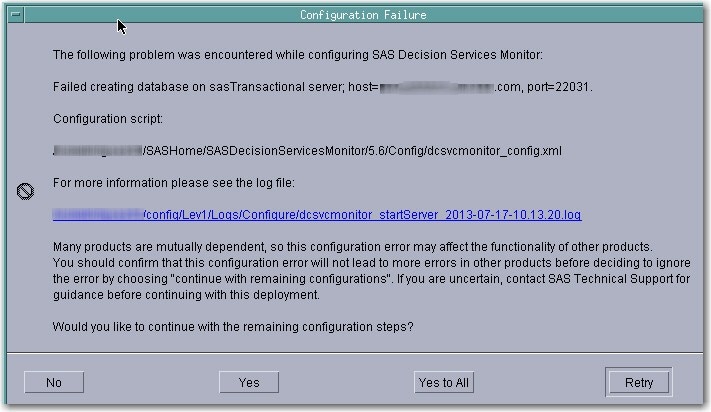Screen dimensions: 711x412
Task: Click the 'The following problem was encountered' text
Action: pos(160,55)
